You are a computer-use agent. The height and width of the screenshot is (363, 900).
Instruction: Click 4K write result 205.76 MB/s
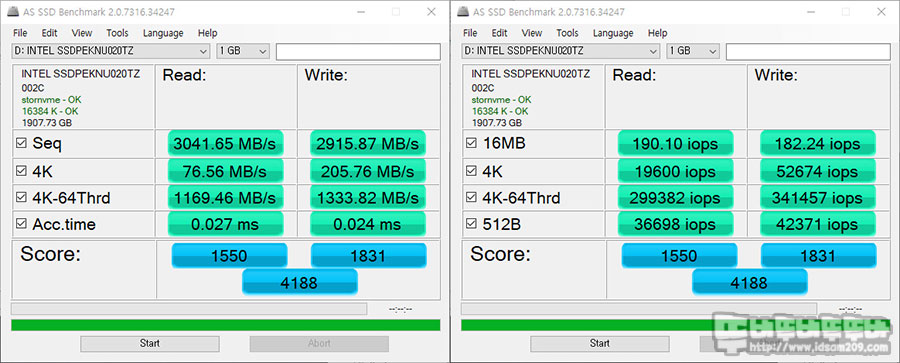coord(368,171)
